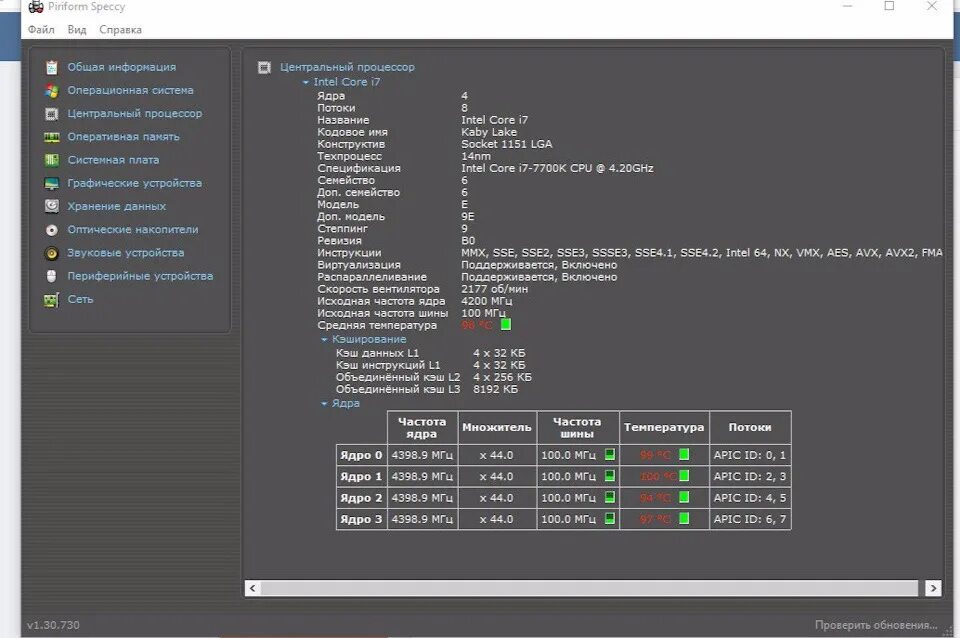Click the horizontal scrollbar right arrow
This screenshot has width=960, height=638.
click(933, 588)
